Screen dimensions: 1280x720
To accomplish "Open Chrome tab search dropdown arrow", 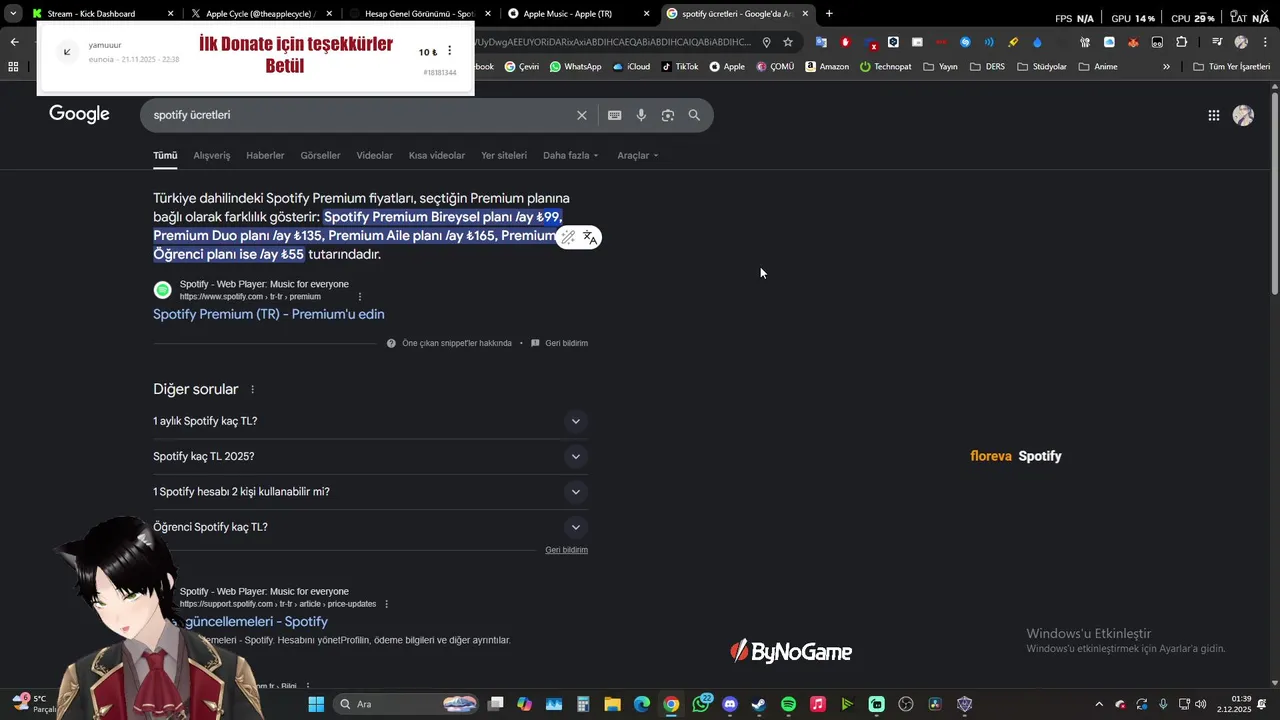I will (x=13, y=14).
